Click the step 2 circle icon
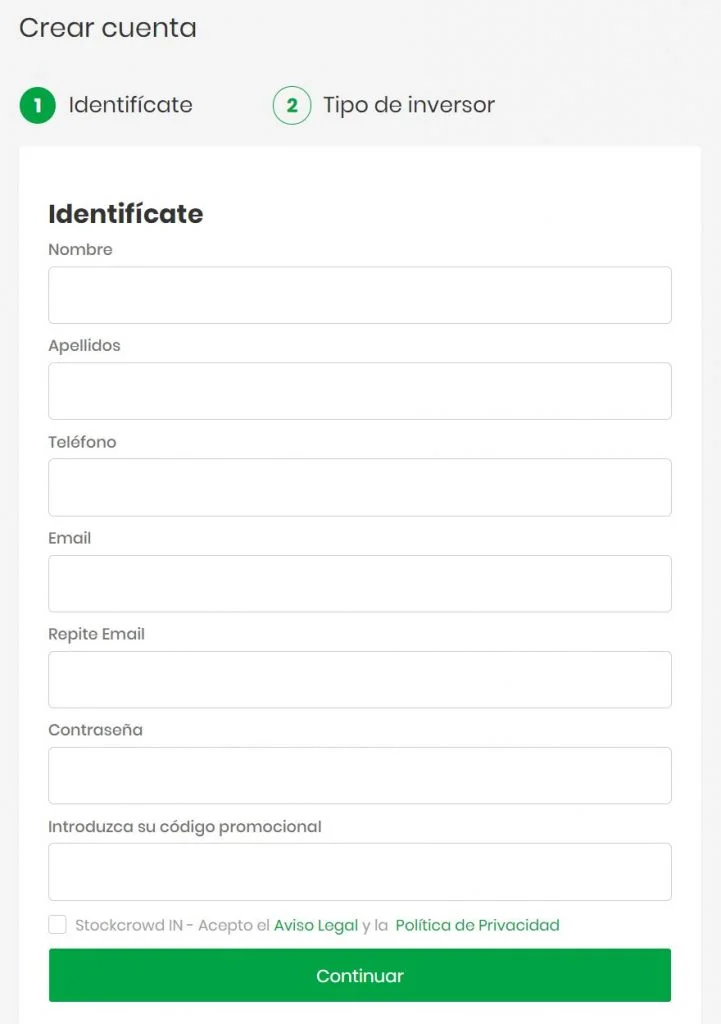This screenshot has height=1024, width=721. (x=292, y=105)
